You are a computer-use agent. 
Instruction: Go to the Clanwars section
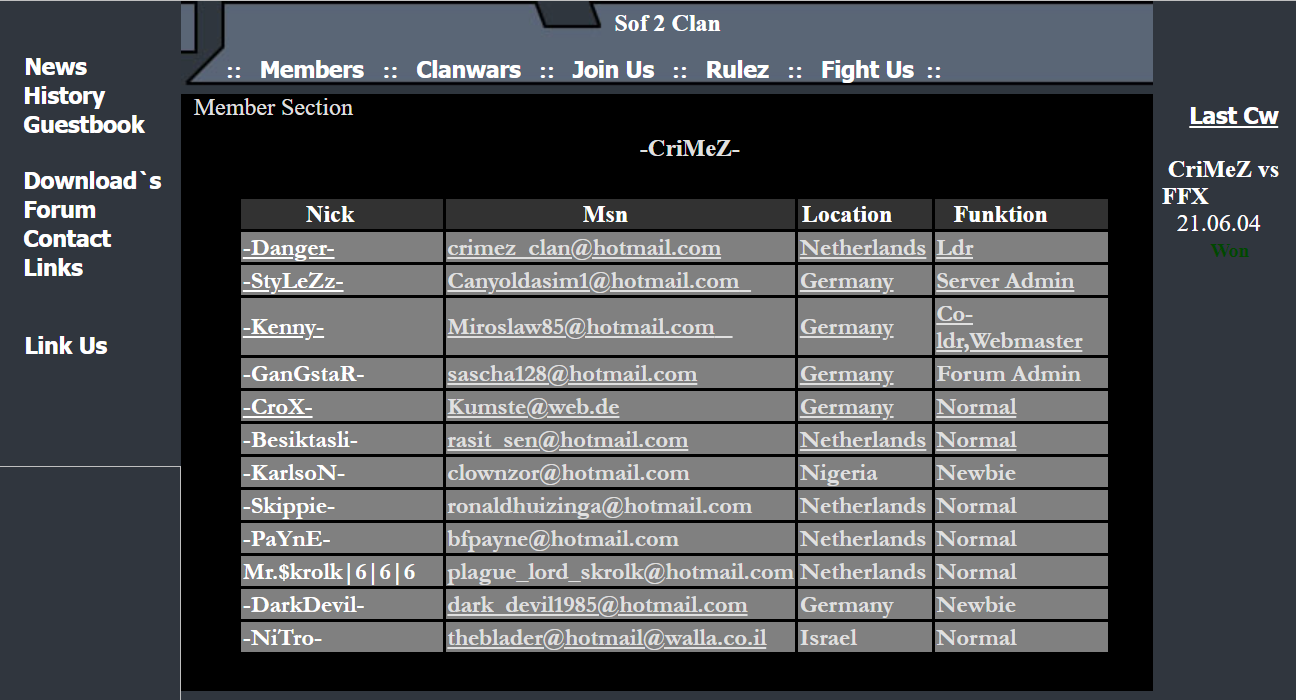(x=468, y=70)
